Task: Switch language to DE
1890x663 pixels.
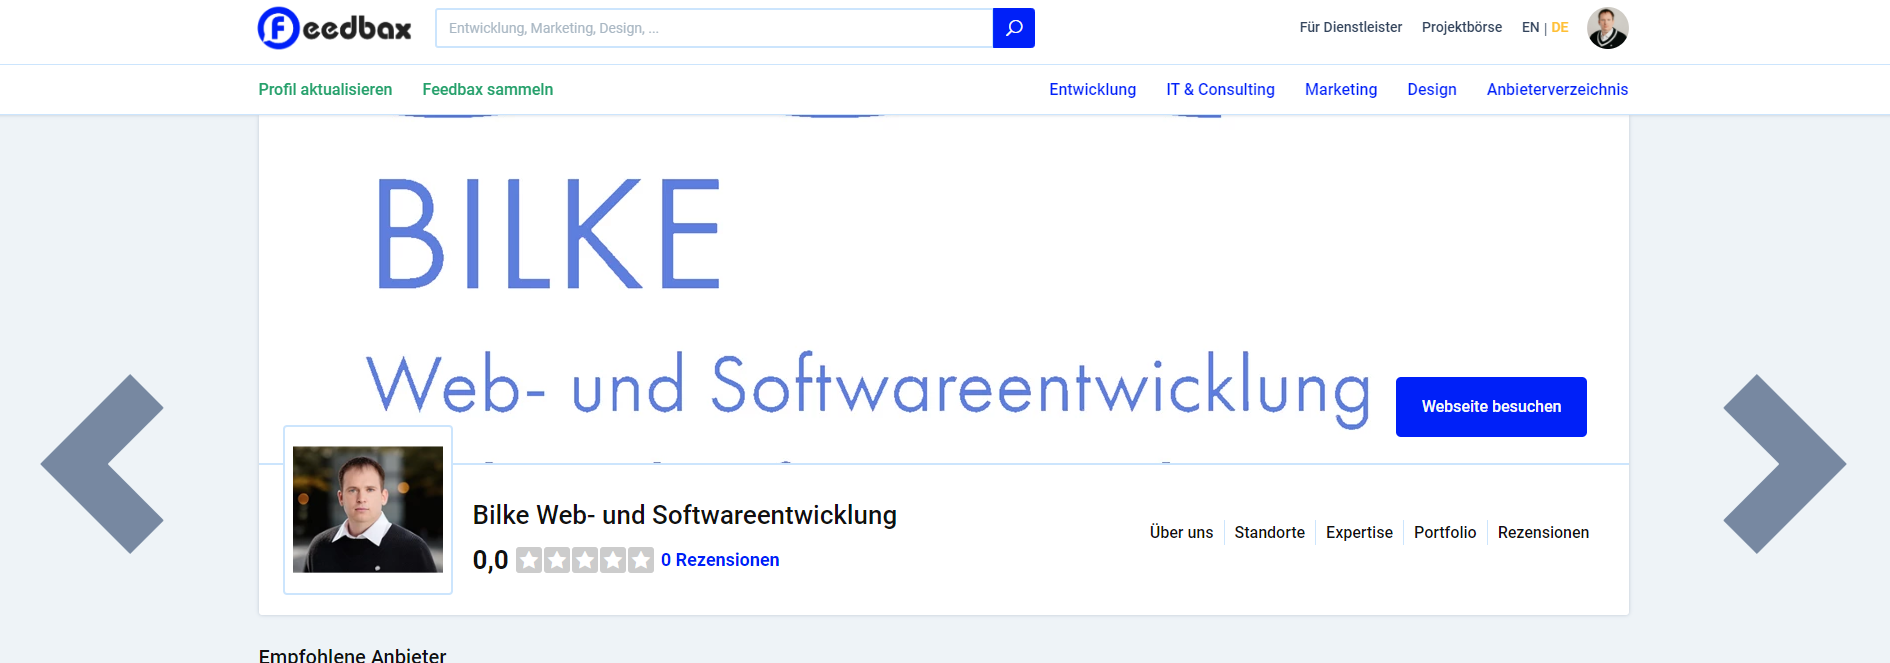Action: point(1559,27)
